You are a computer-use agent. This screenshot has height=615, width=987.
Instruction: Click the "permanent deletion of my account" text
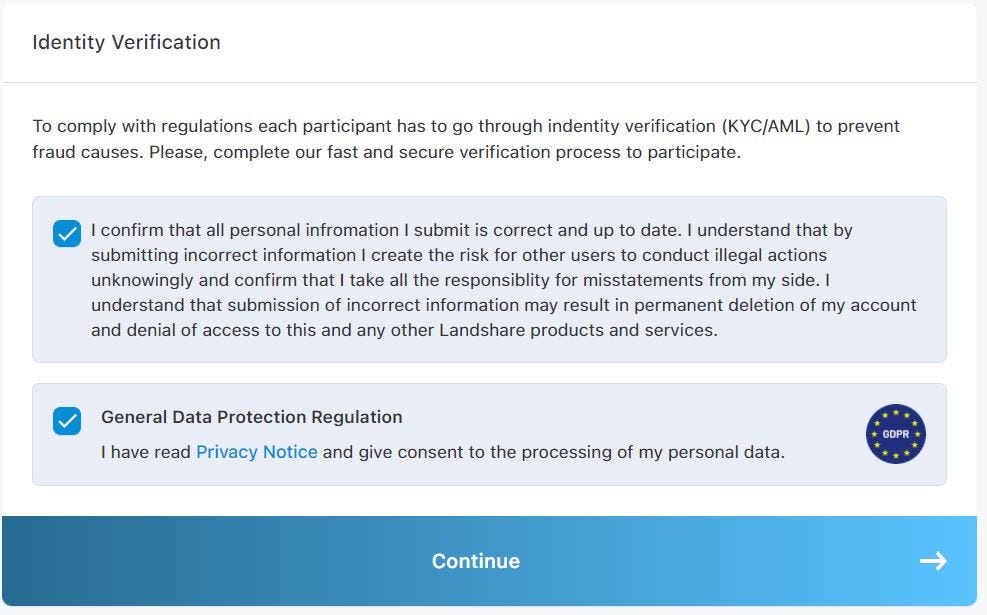[x=775, y=305]
